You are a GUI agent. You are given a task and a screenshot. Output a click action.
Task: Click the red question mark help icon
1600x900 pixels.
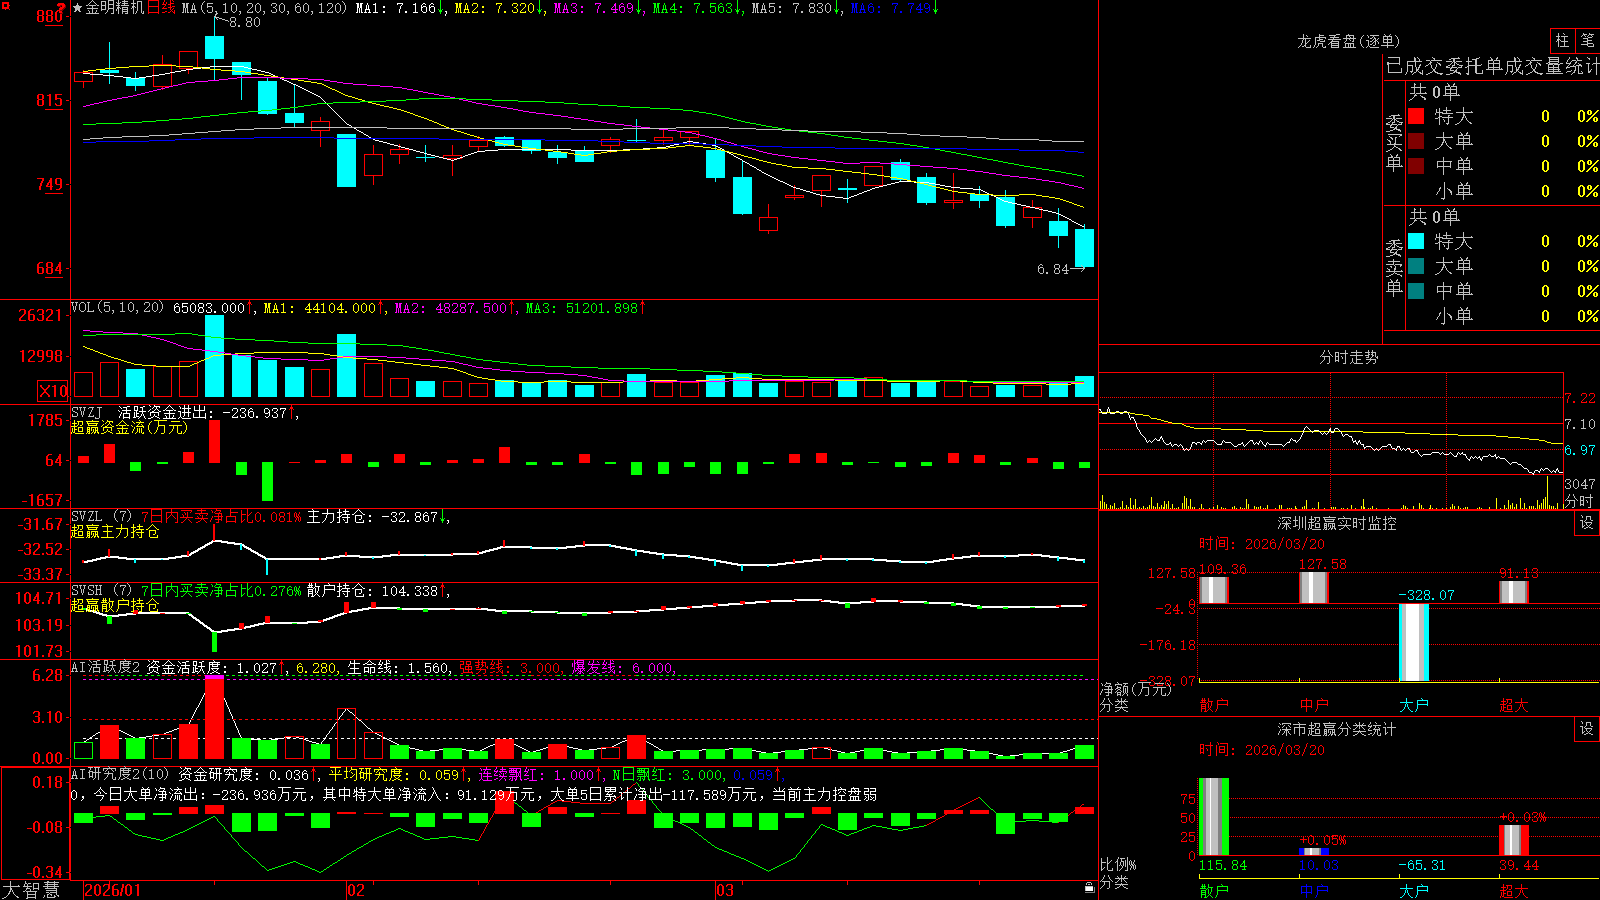pos(62,6)
